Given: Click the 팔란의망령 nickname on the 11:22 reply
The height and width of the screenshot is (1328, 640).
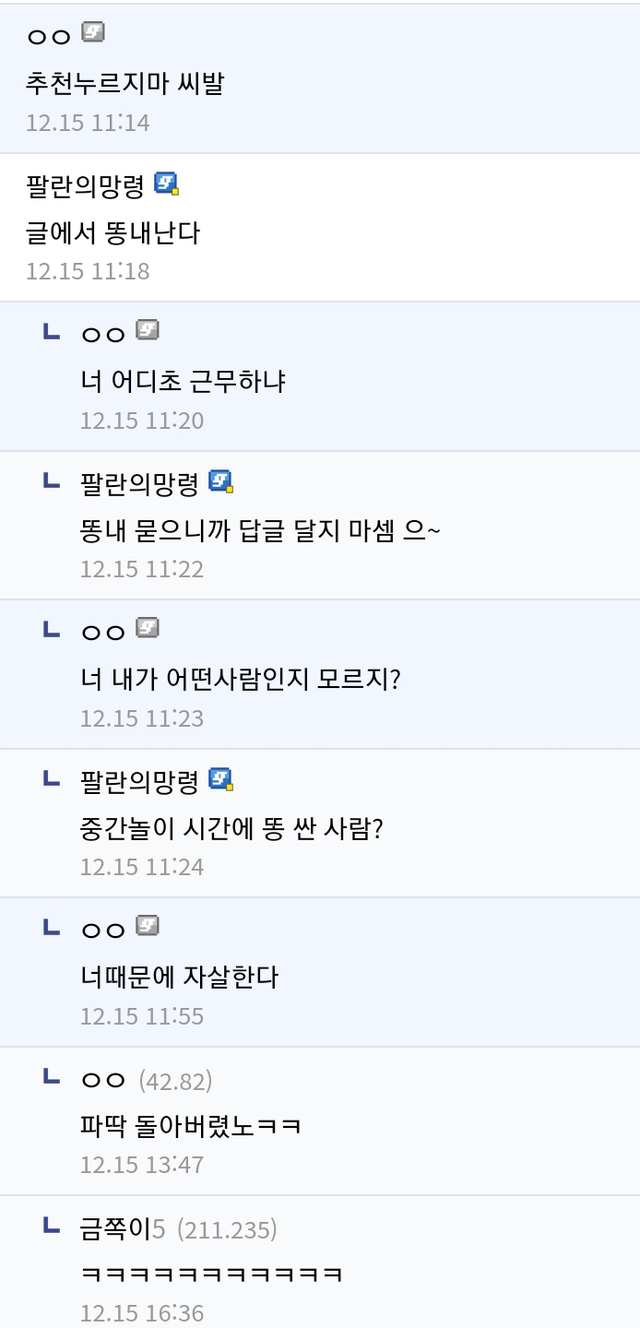Looking at the screenshot, I should tap(140, 483).
